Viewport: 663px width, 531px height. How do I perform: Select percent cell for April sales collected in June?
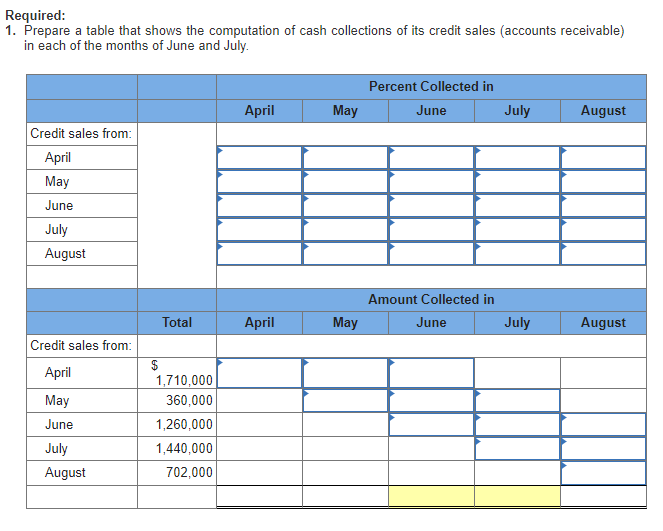431,158
